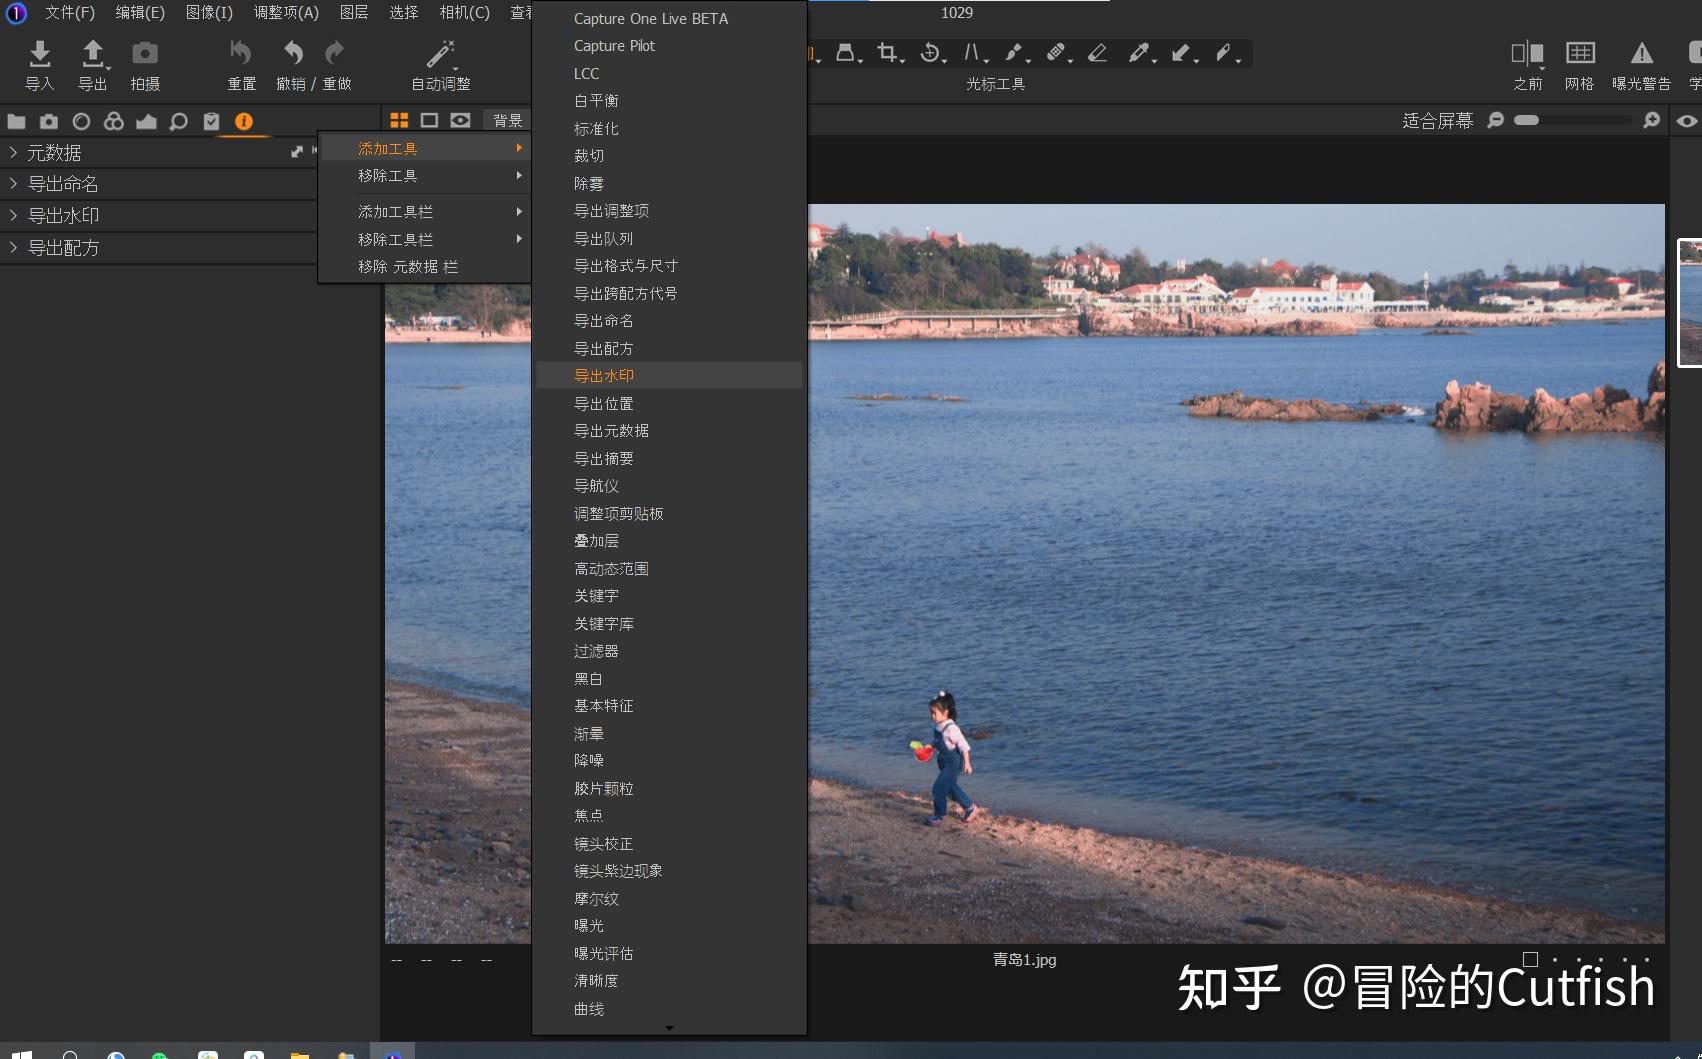Open the lens circle tool tab
This screenshot has width=1702, height=1059.
tap(81, 121)
